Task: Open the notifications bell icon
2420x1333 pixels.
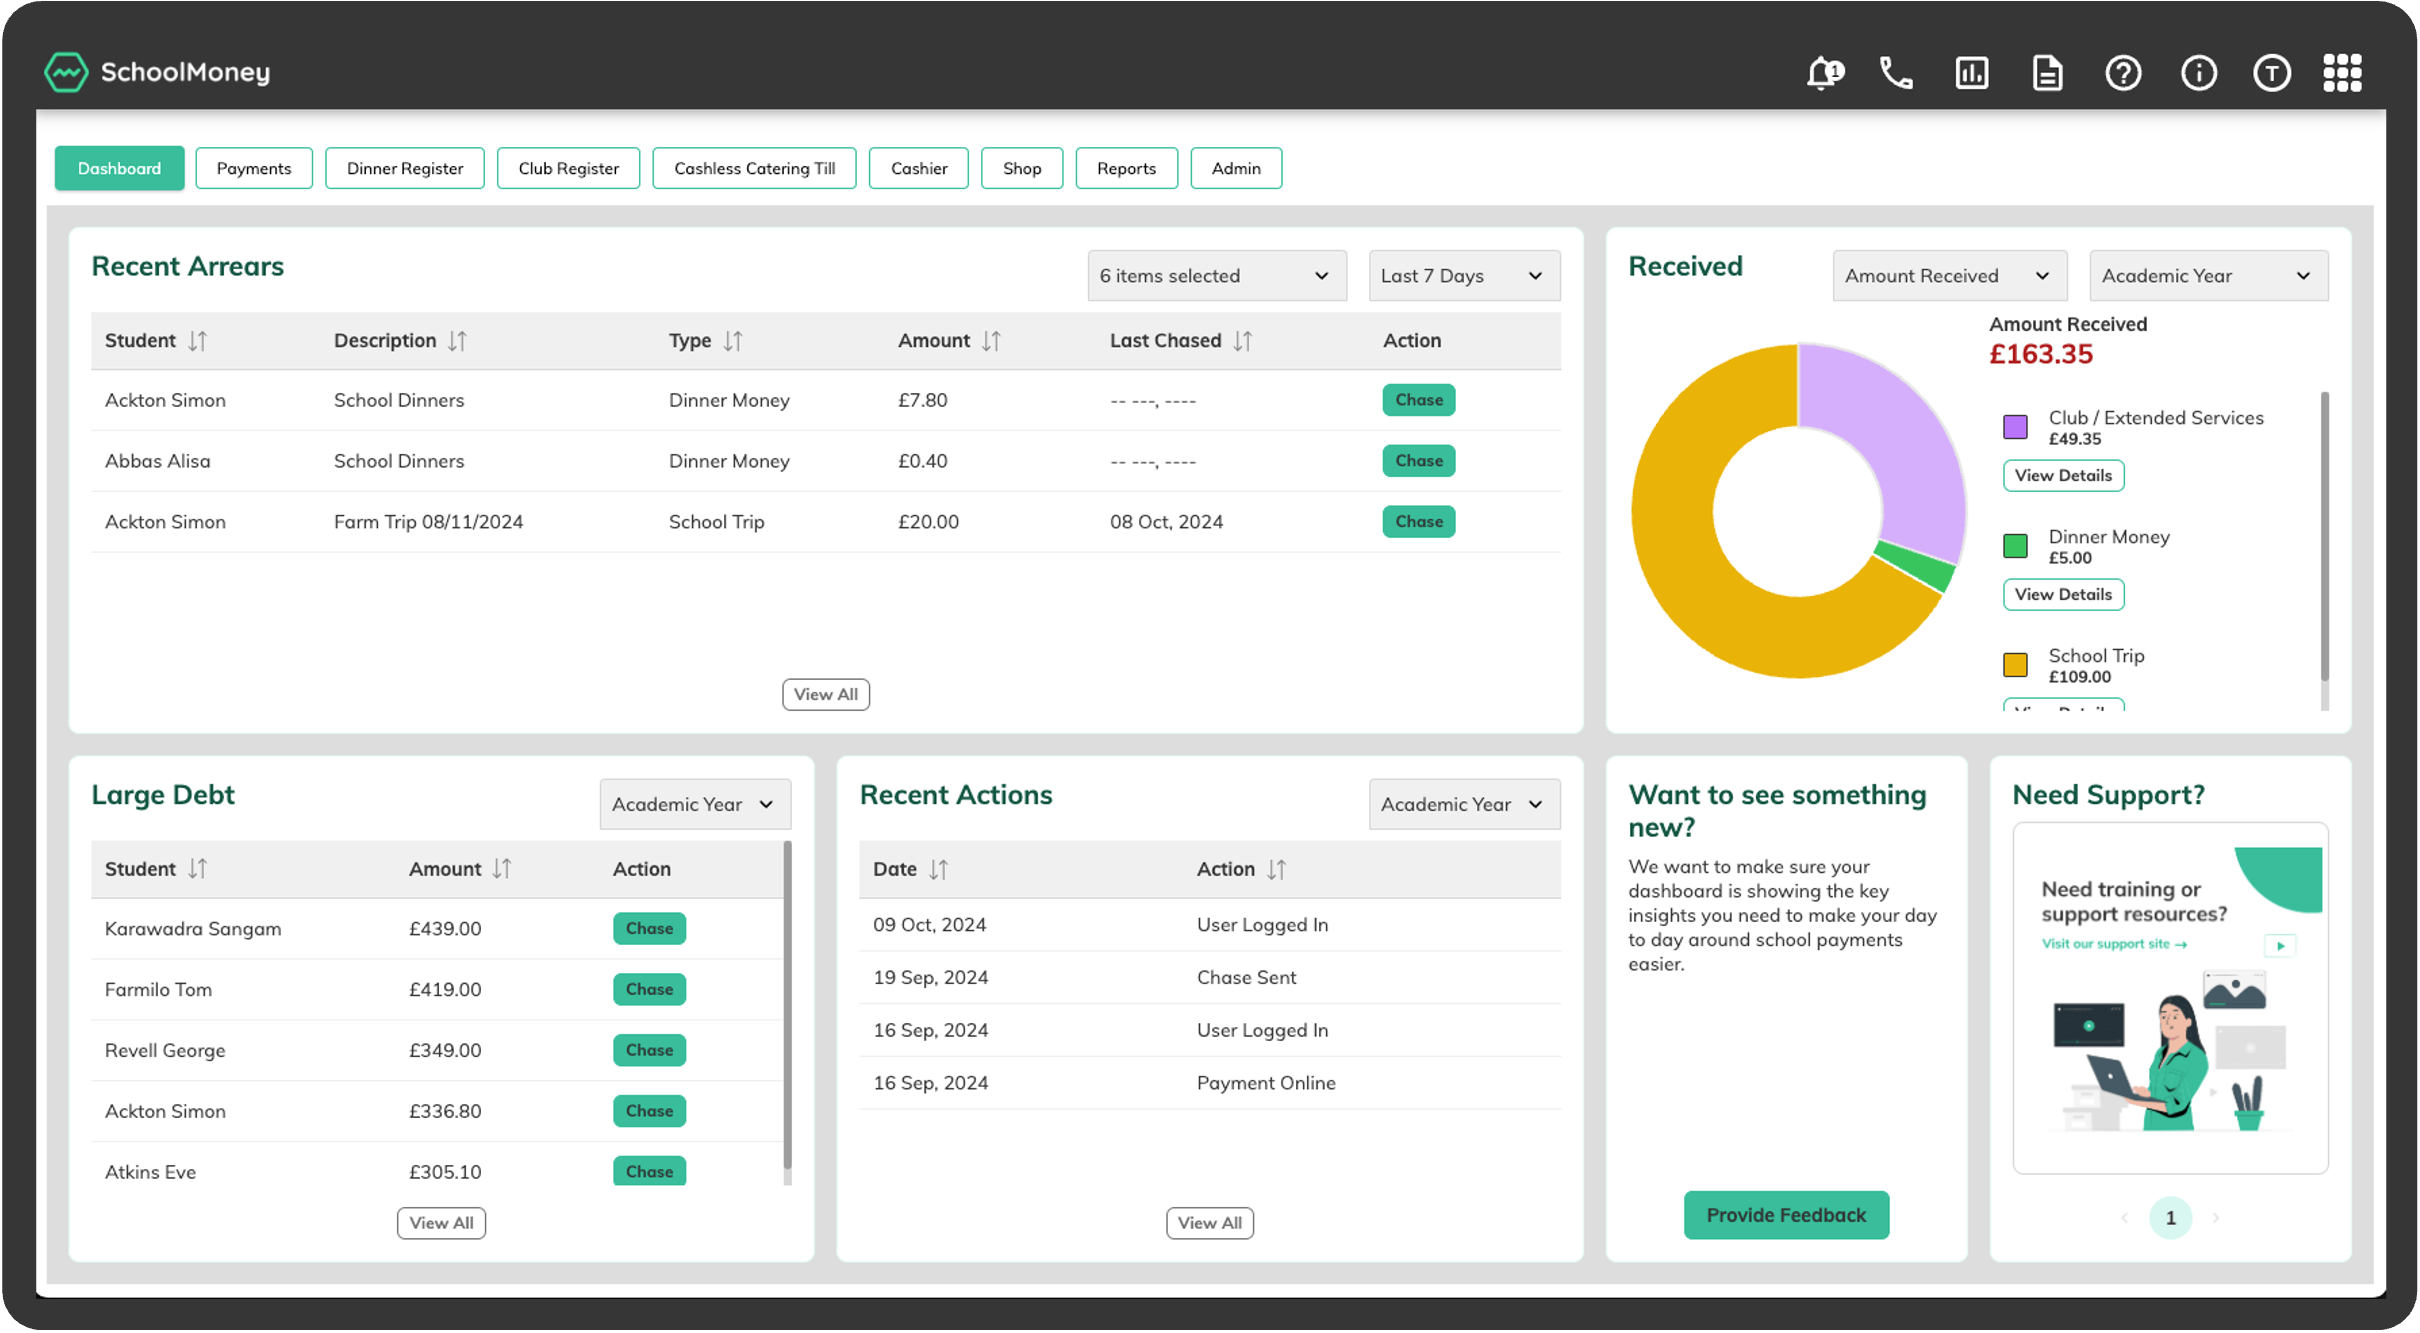Action: 1825,73
